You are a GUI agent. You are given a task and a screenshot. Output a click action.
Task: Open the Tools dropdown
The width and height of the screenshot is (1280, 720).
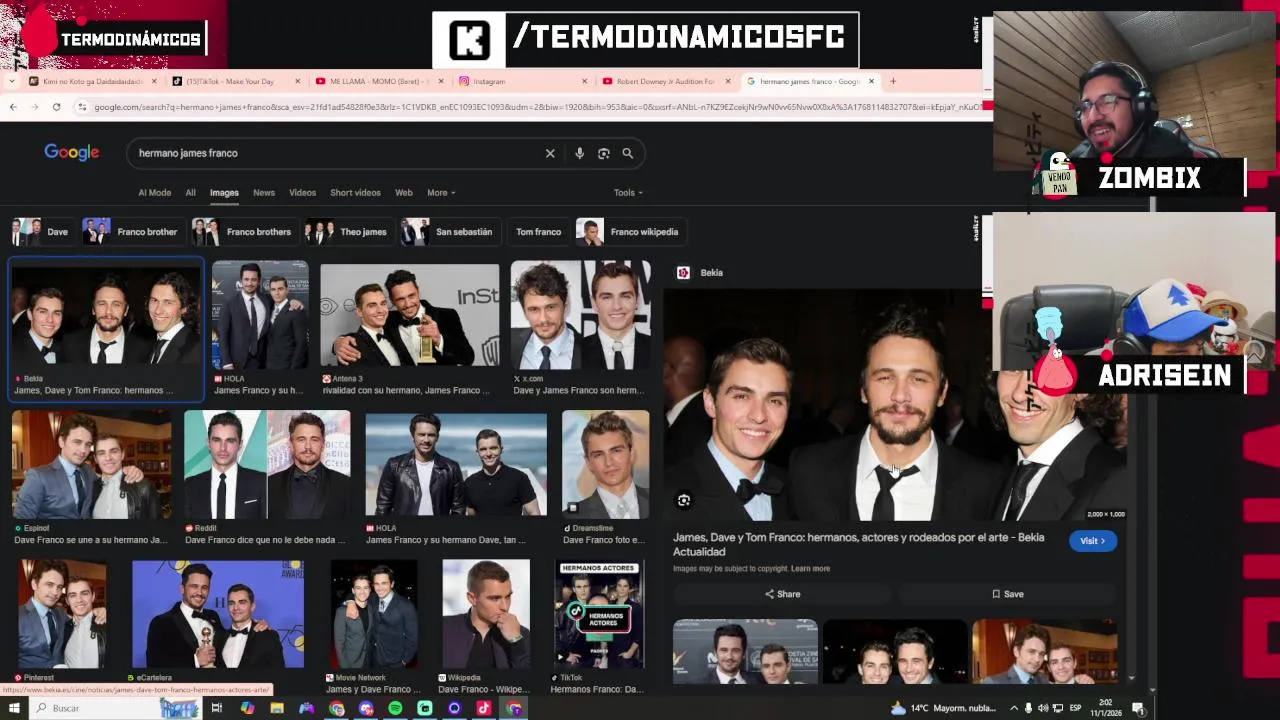click(x=628, y=192)
